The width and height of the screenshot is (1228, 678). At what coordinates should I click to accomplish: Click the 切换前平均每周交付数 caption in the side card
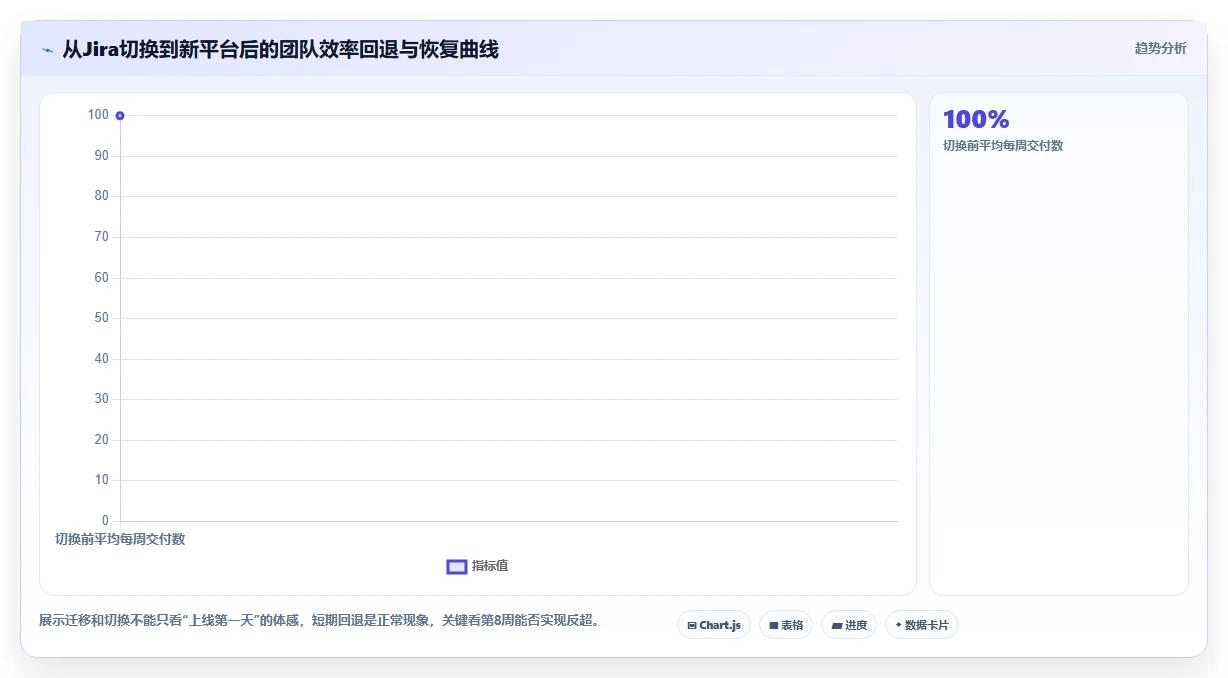coord(1003,146)
